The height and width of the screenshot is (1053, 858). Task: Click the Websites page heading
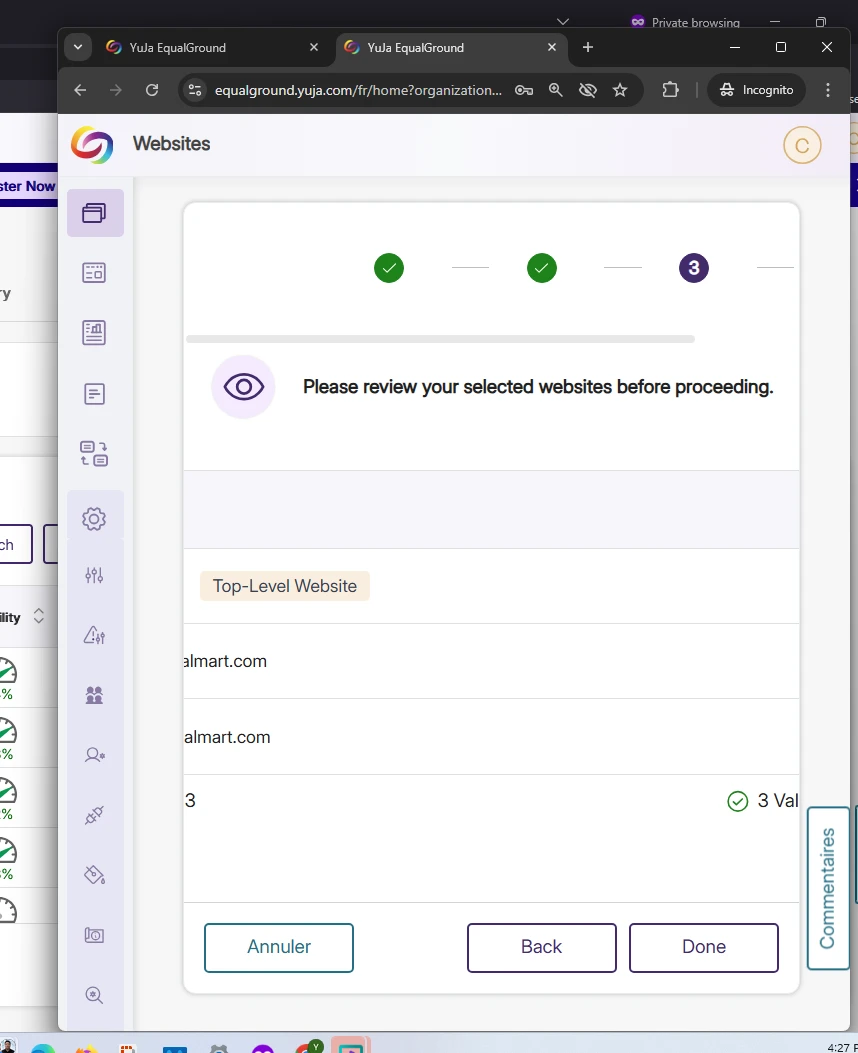[x=171, y=144]
